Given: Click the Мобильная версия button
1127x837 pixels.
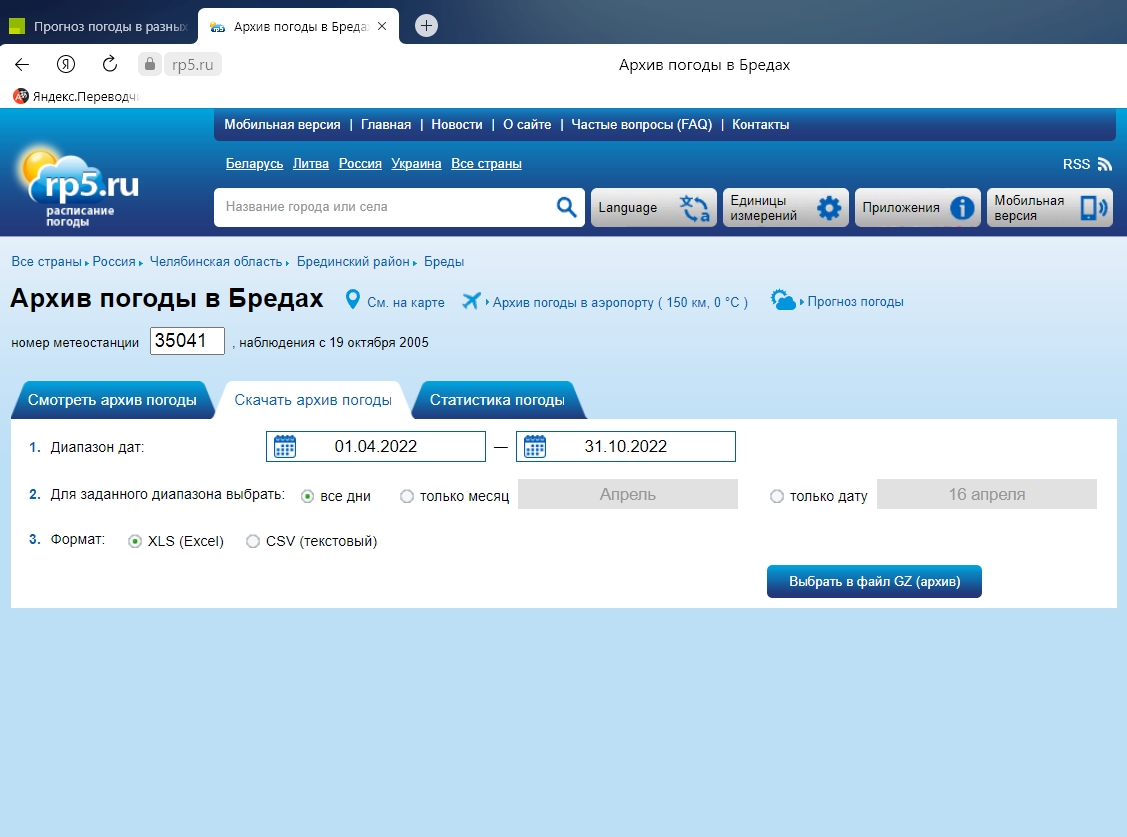Looking at the screenshot, I should pos(1049,208).
